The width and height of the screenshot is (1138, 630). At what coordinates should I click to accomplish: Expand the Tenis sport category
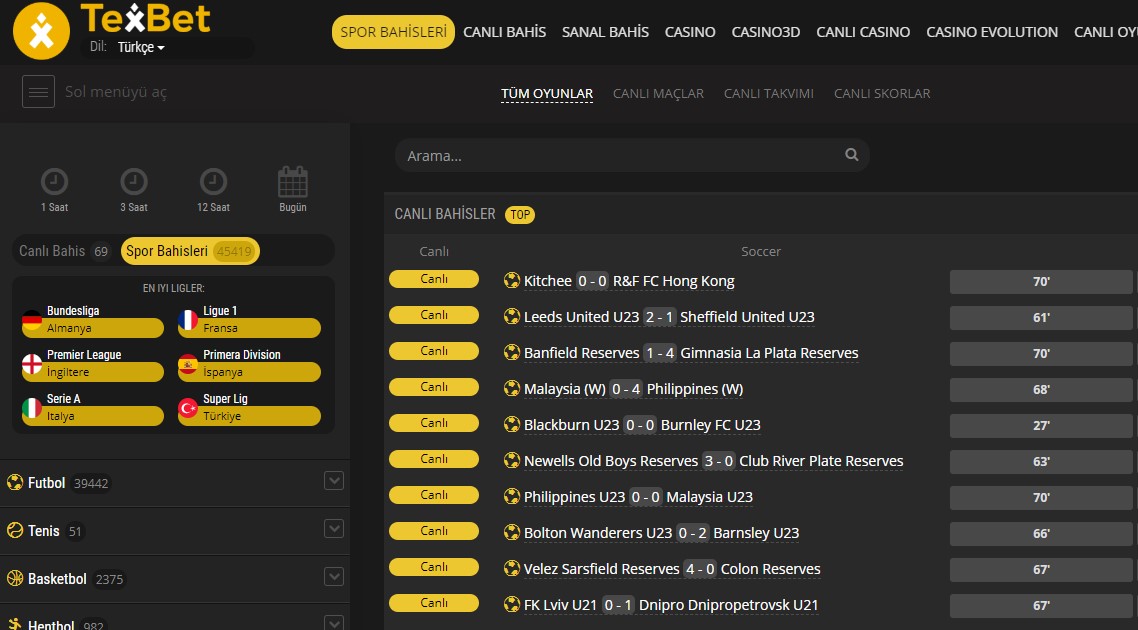click(334, 530)
